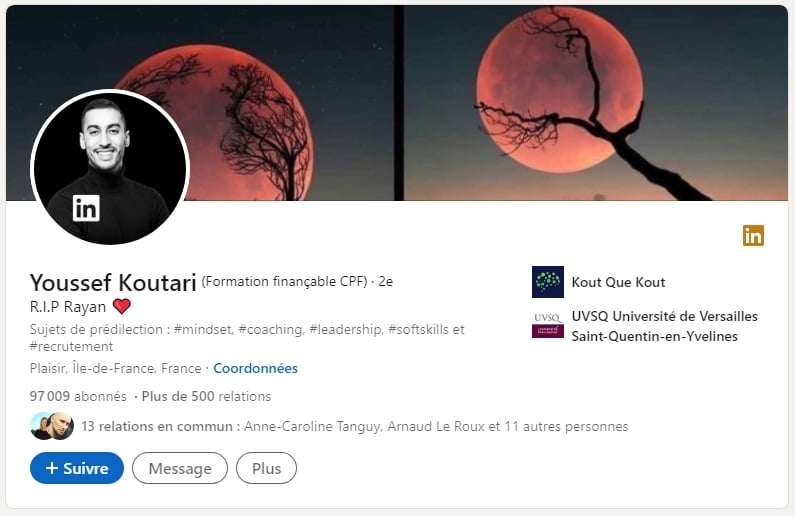
Task: Open the mutual connections avatar pair
Action: point(52,426)
